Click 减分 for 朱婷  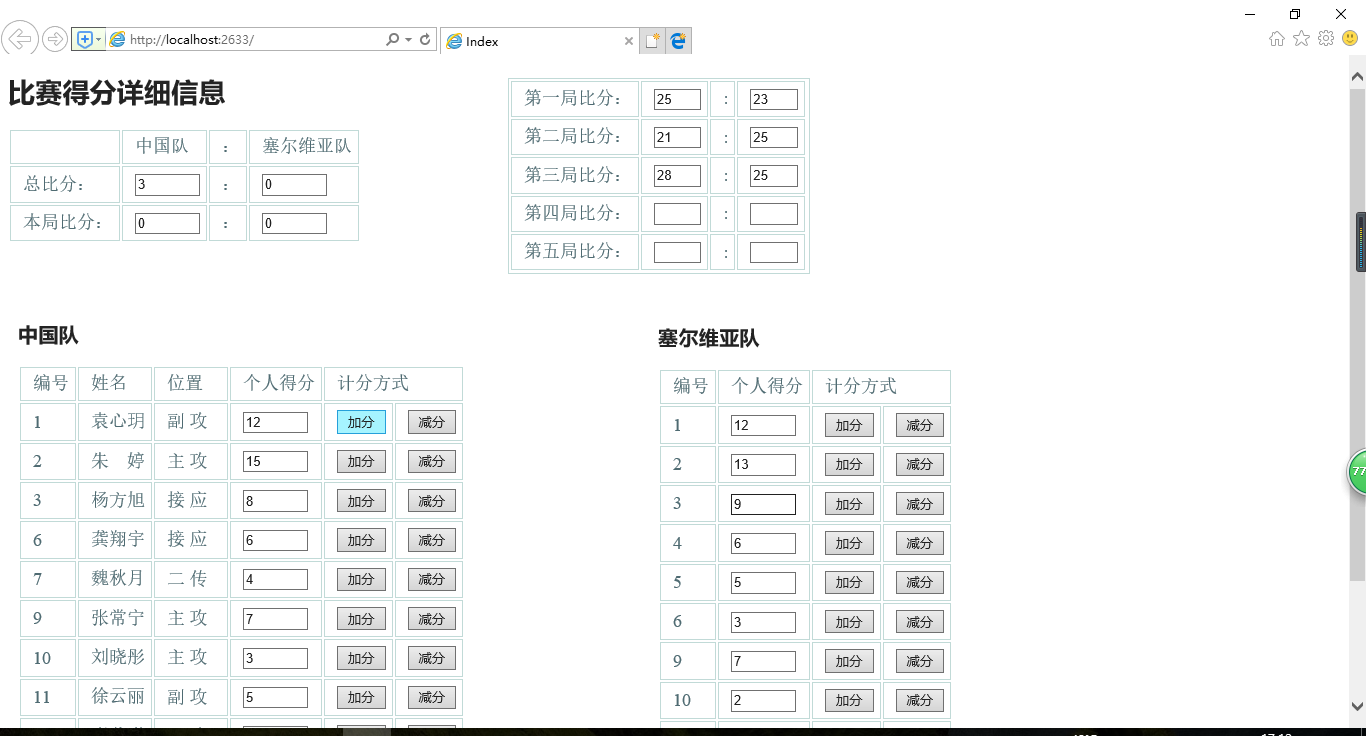(431, 461)
